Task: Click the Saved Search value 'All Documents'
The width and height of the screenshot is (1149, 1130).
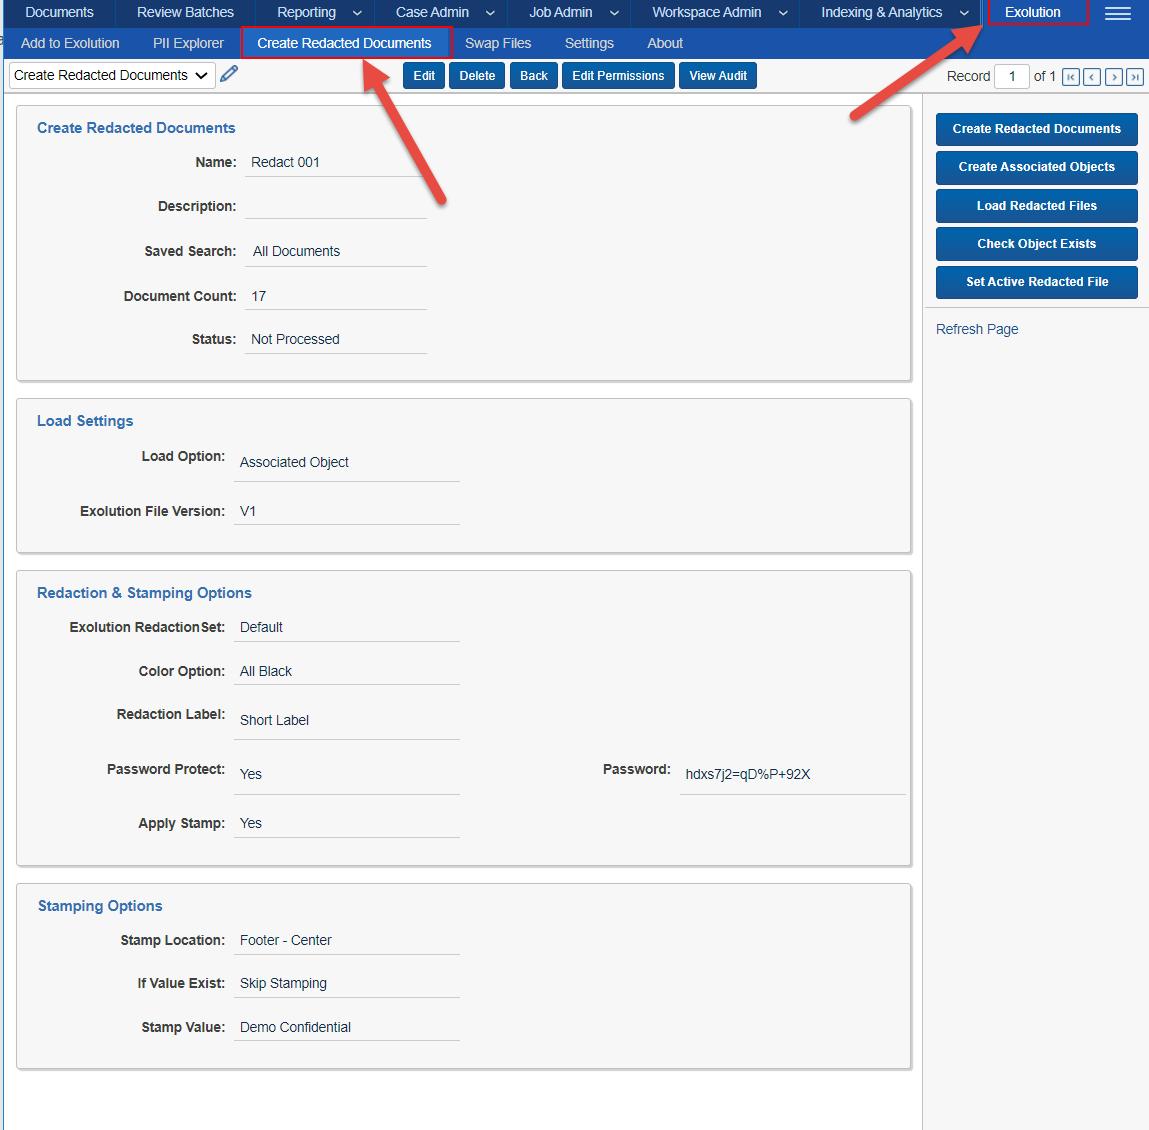Action: pos(296,251)
